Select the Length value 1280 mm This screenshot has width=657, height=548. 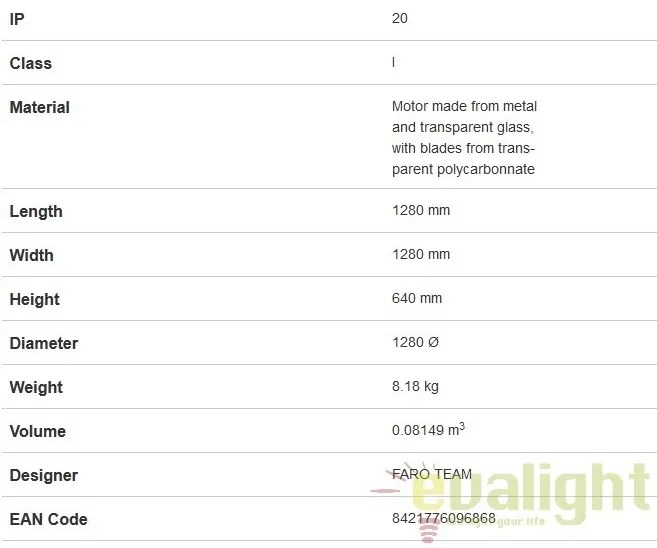pyautogui.click(x=421, y=211)
